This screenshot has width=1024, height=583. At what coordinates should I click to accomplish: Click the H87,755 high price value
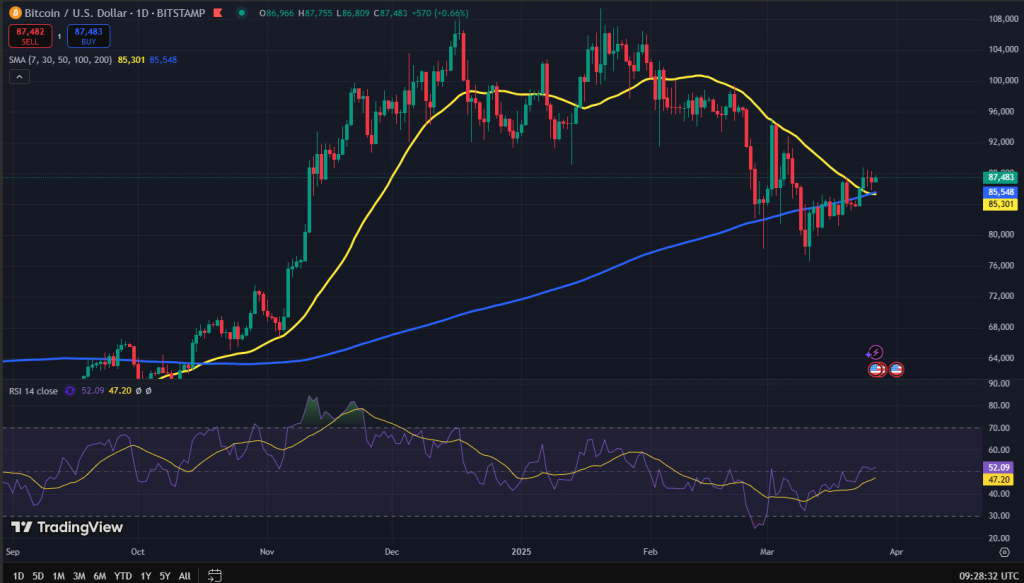(315, 13)
